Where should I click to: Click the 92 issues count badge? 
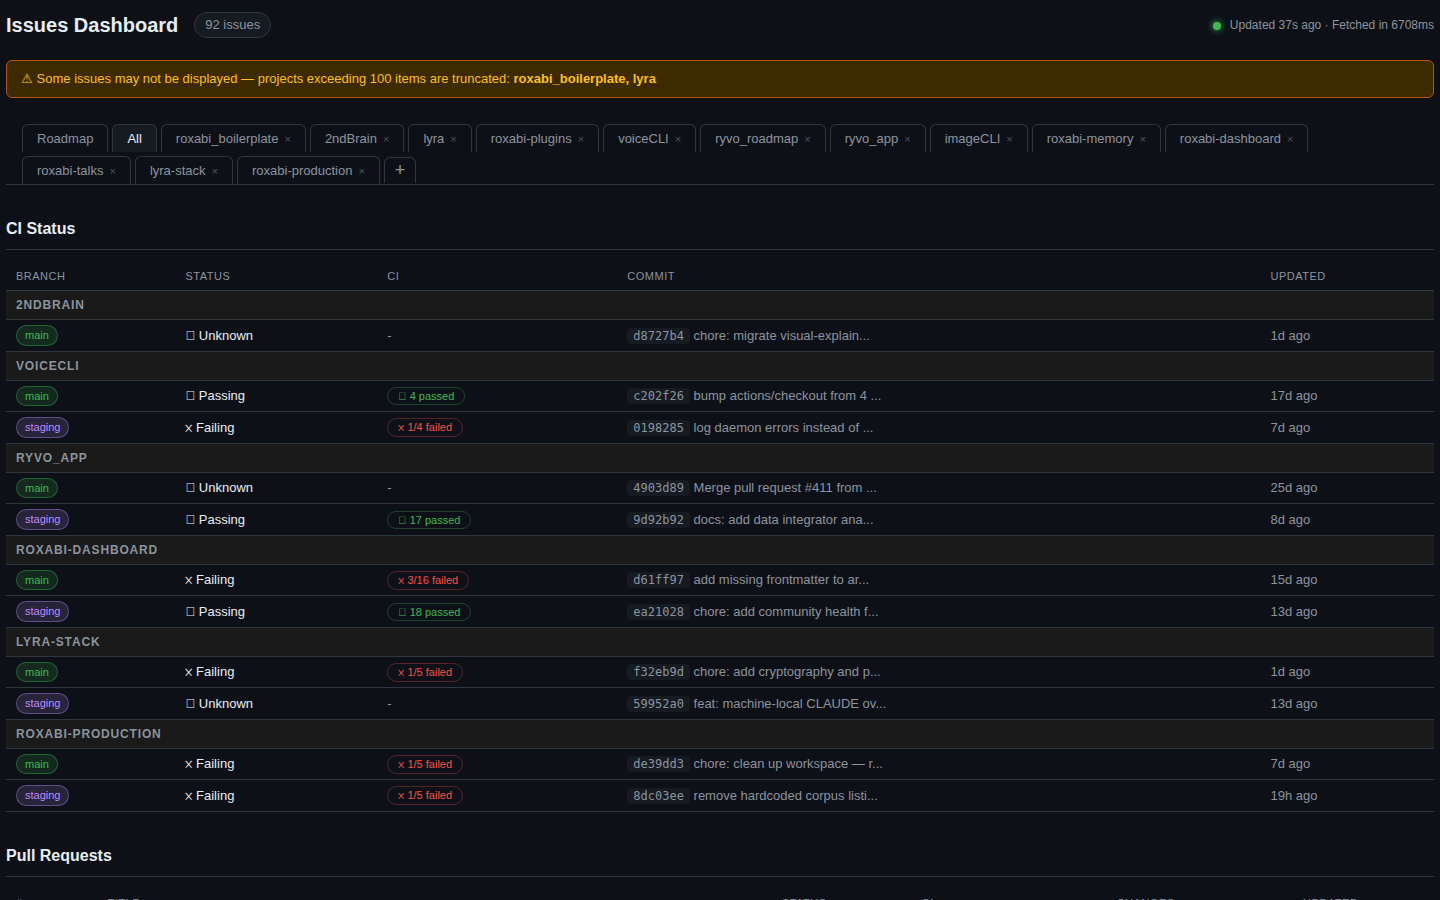point(232,25)
